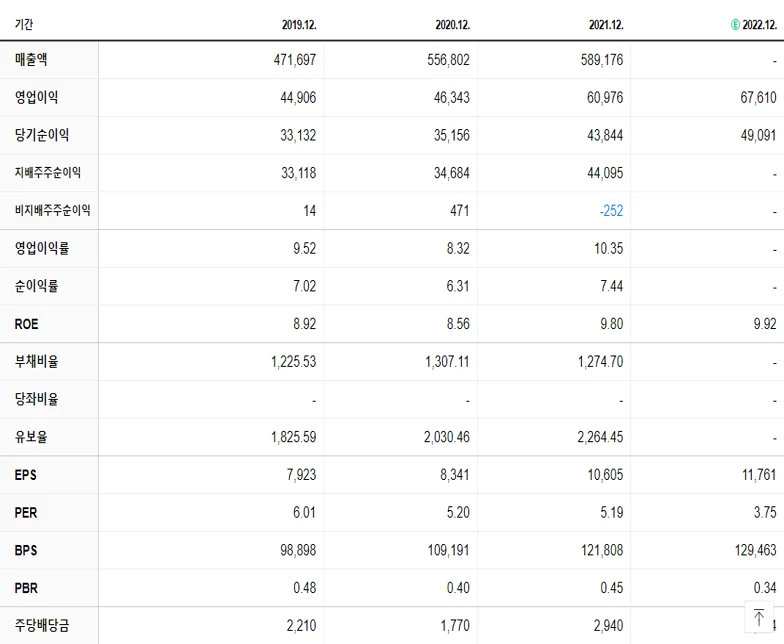784x644 pixels.
Task: Click the 1,274.70 debt ratio value
Action: pos(600,362)
